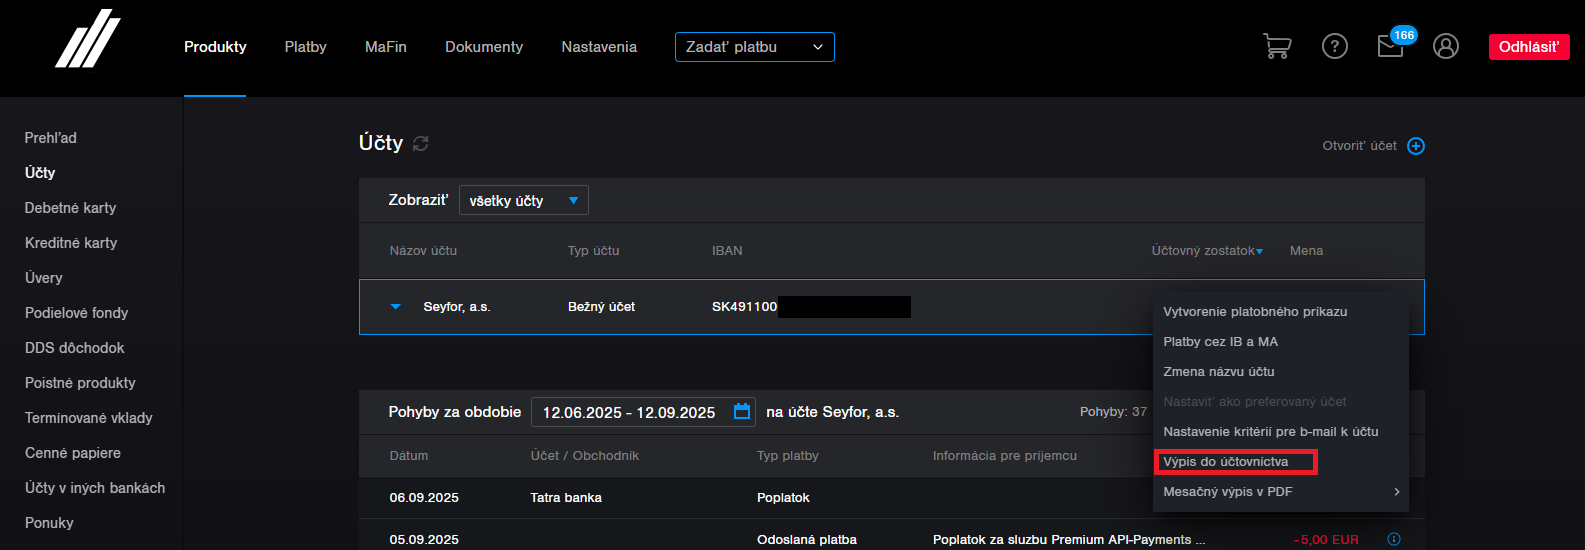Click the -5,00 EUR amount
The height and width of the screenshot is (550, 1585).
(1326, 540)
